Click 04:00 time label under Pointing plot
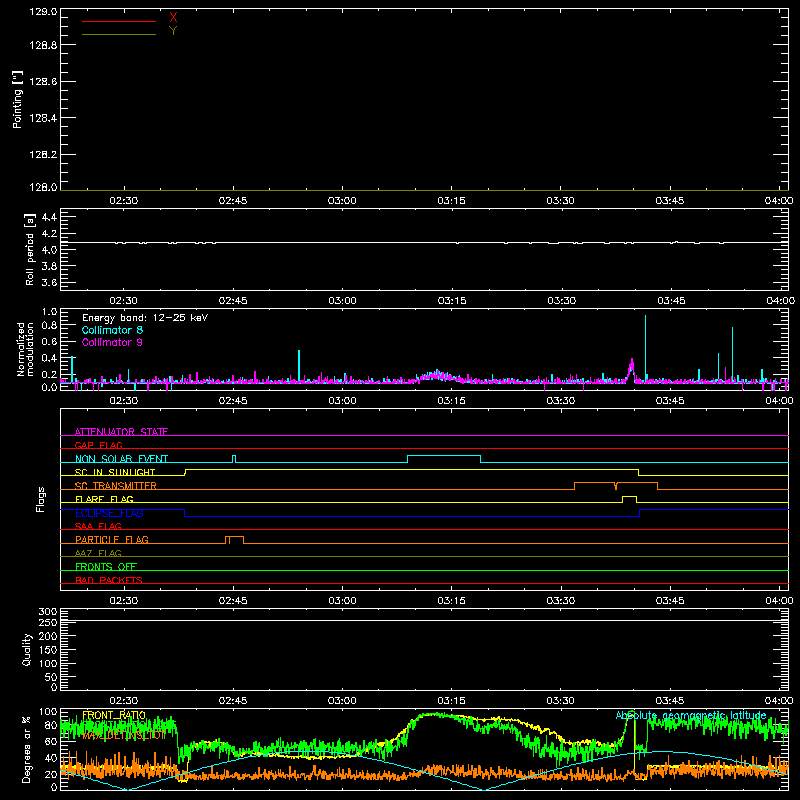Image resolution: width=800 pixels, height=800 pixels. [x=779, y=201]
